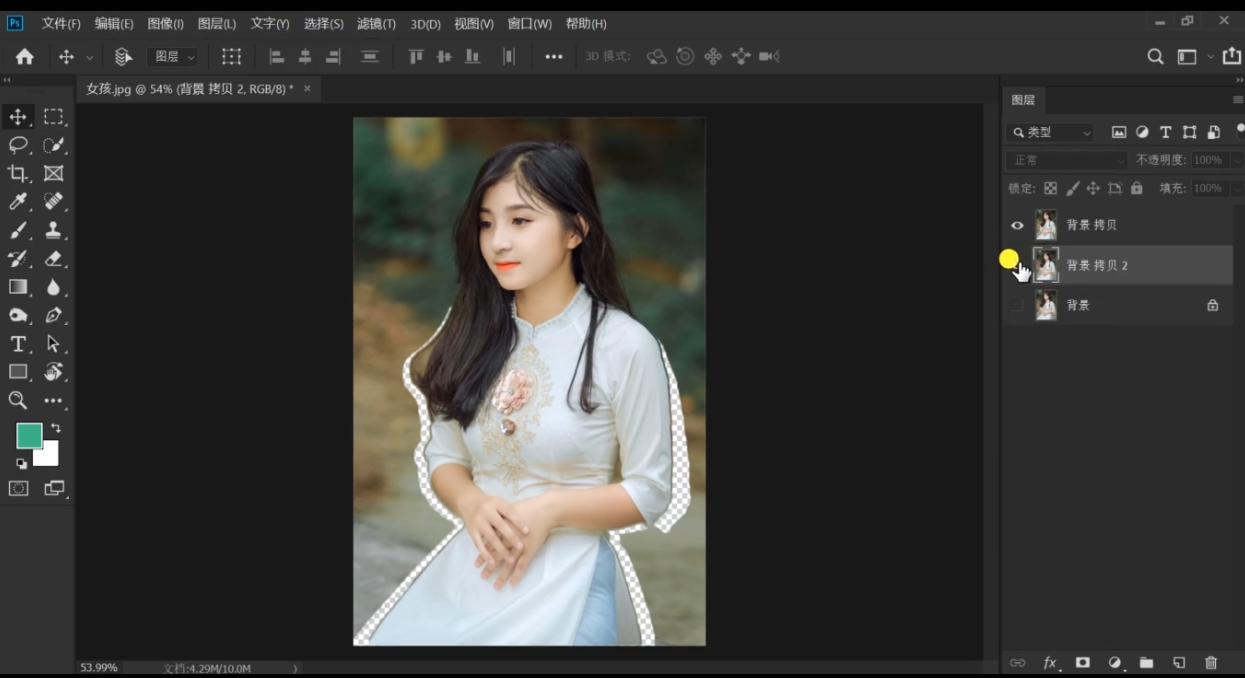Select the Zoom tool in toolbar

click(18, 400)
